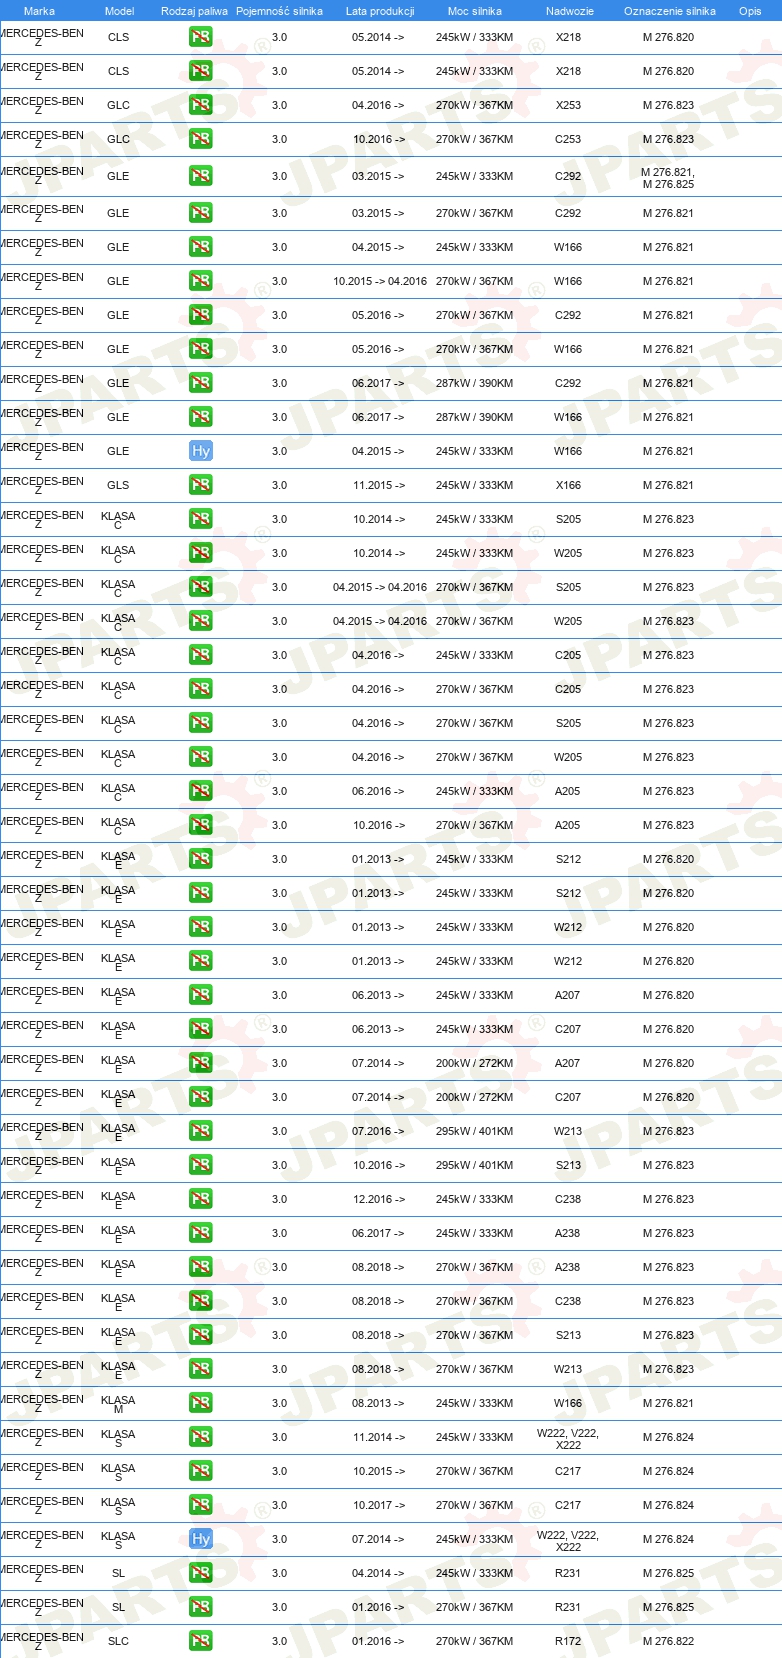Click production date 12.2016 ->
The image size is (782, 1658).
coord(378,1199)
